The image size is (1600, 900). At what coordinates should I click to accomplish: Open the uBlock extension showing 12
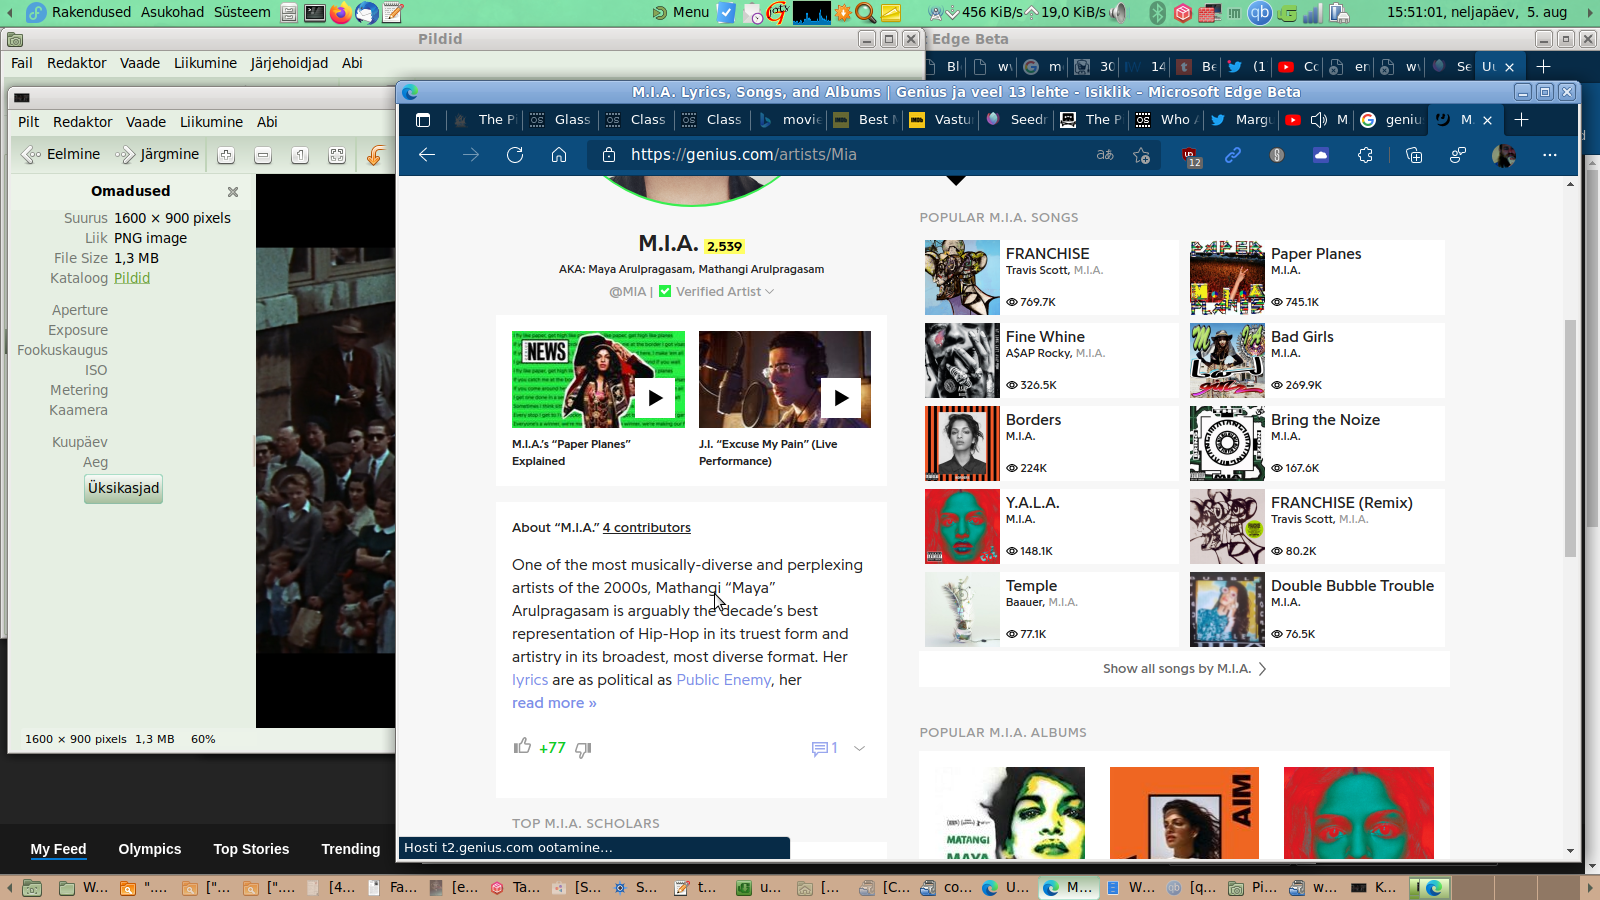(x=1190, y=156)
